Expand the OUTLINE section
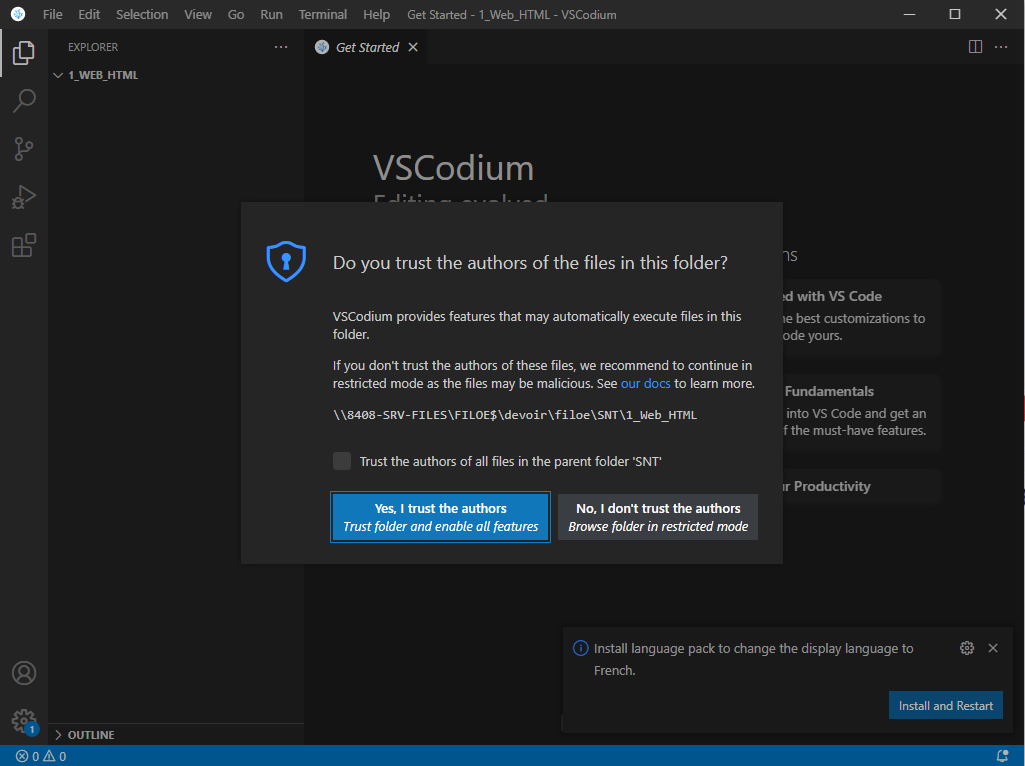Viewport: 1025px width, 766px height. [x=176, y=735]
